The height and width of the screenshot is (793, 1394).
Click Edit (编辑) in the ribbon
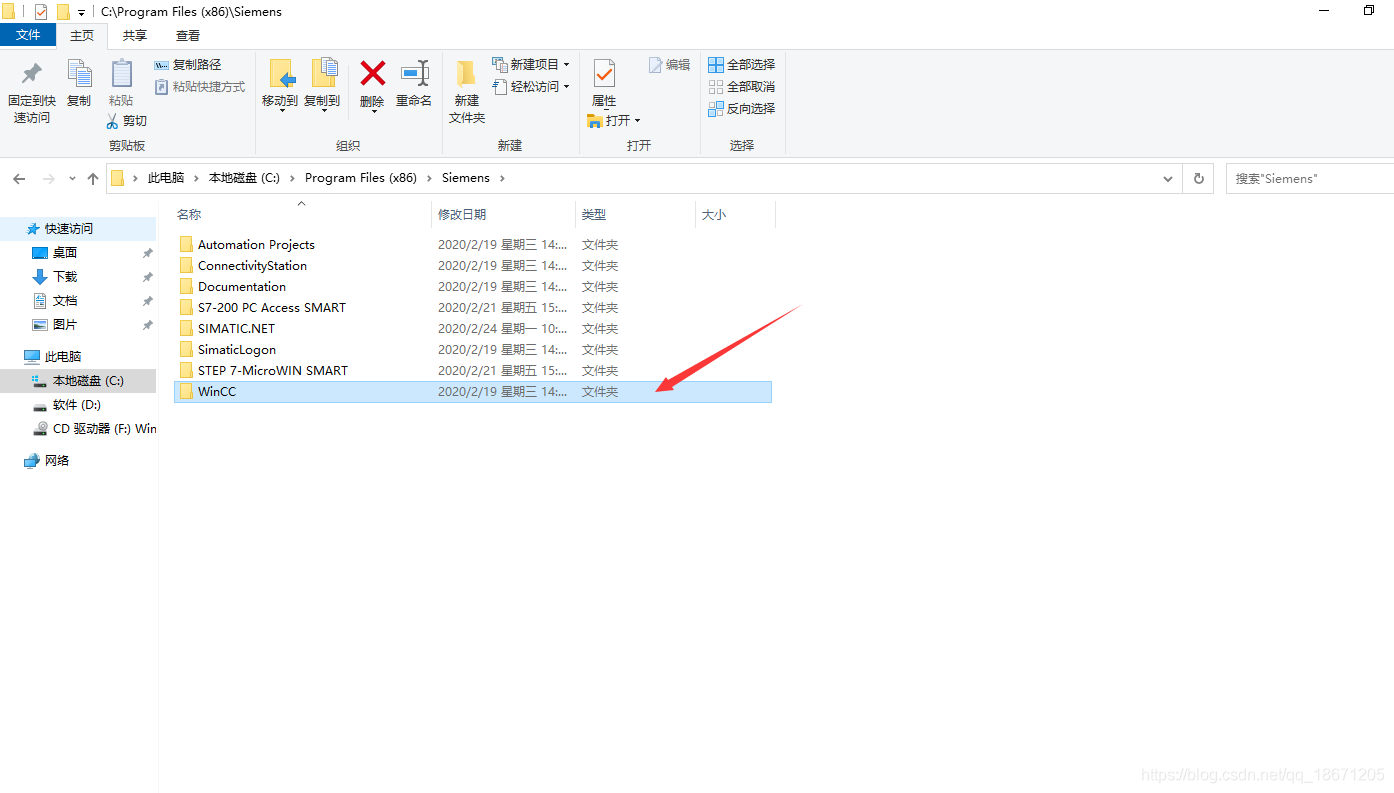coord(669,65)
